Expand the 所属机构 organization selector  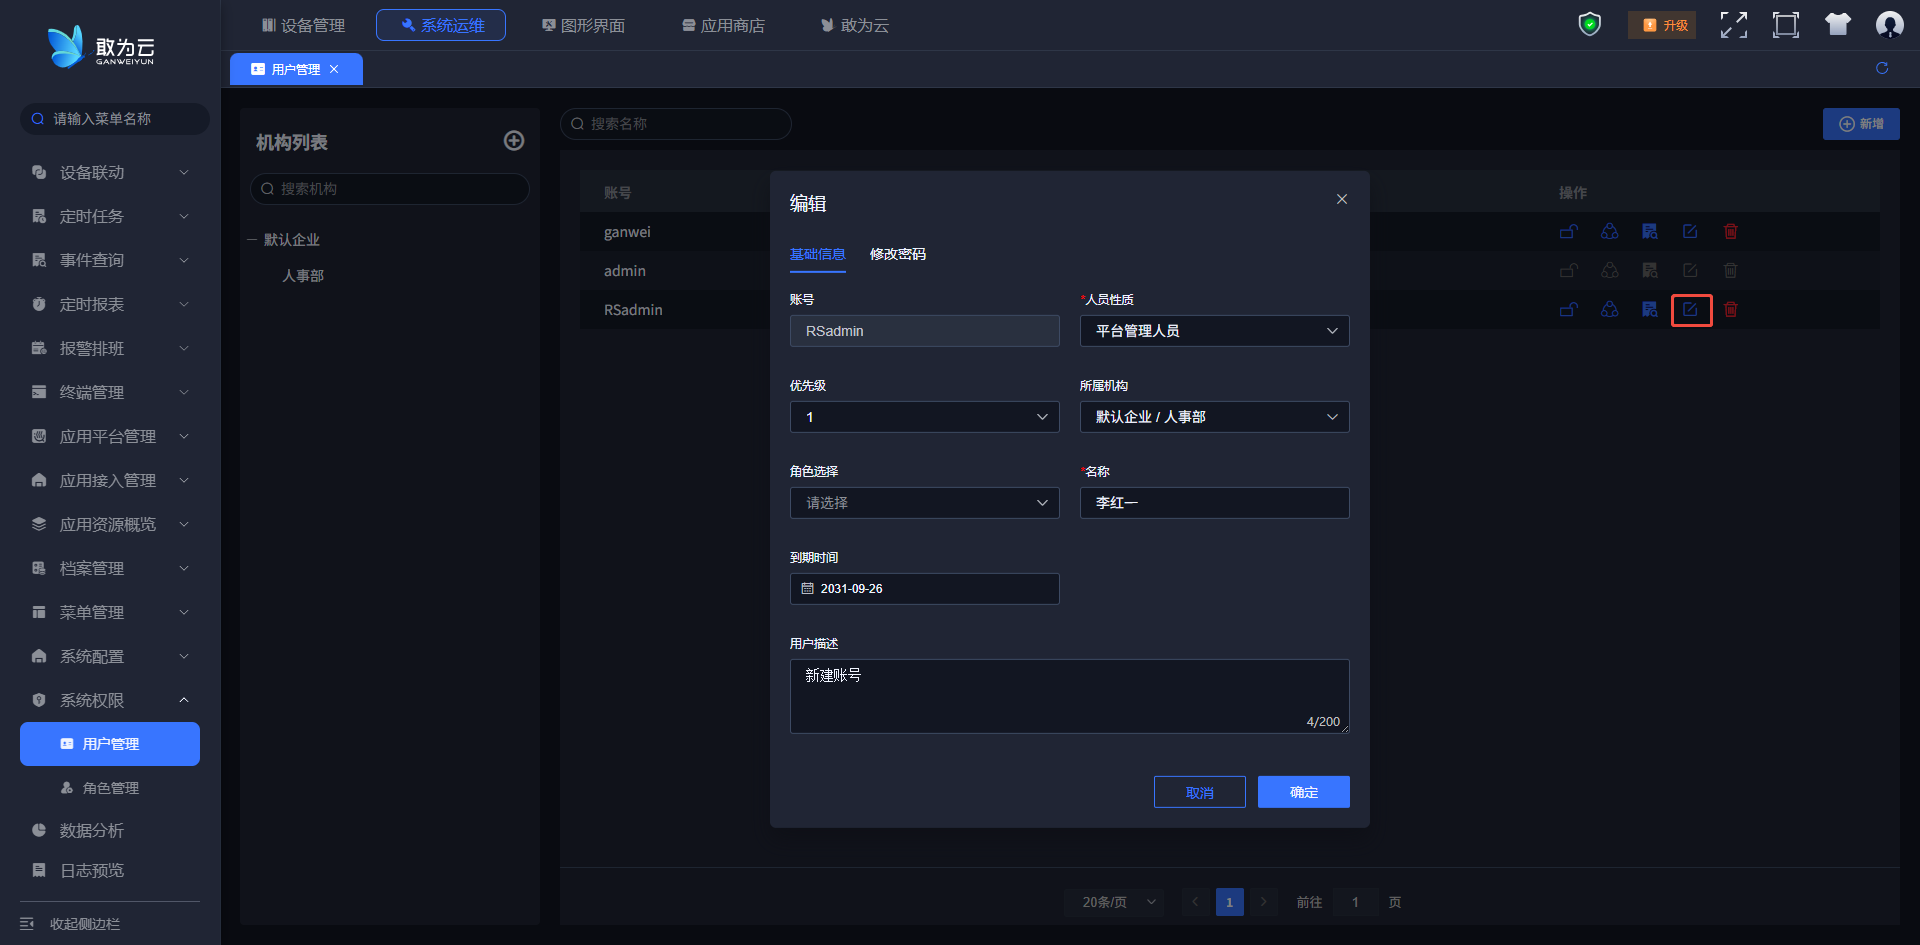(1214, 417)
